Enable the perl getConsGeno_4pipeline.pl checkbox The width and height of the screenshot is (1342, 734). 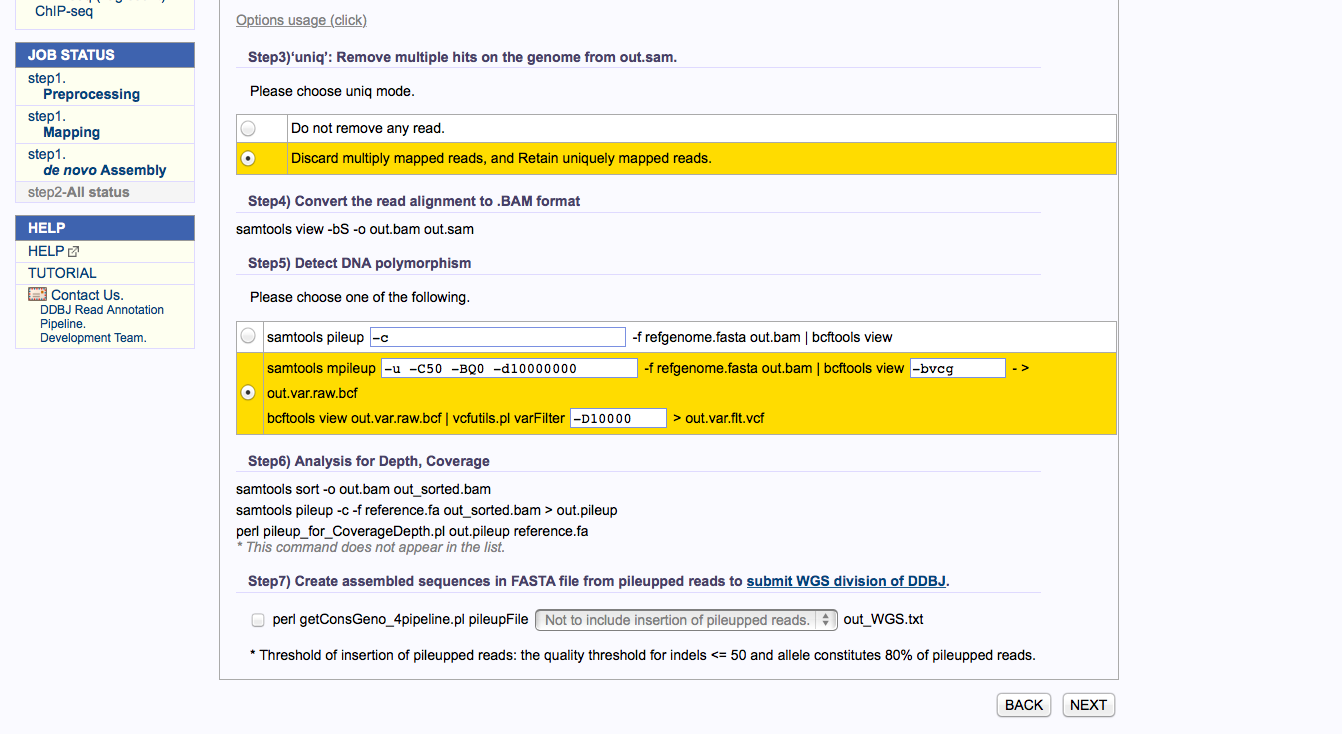coord(258,620)
